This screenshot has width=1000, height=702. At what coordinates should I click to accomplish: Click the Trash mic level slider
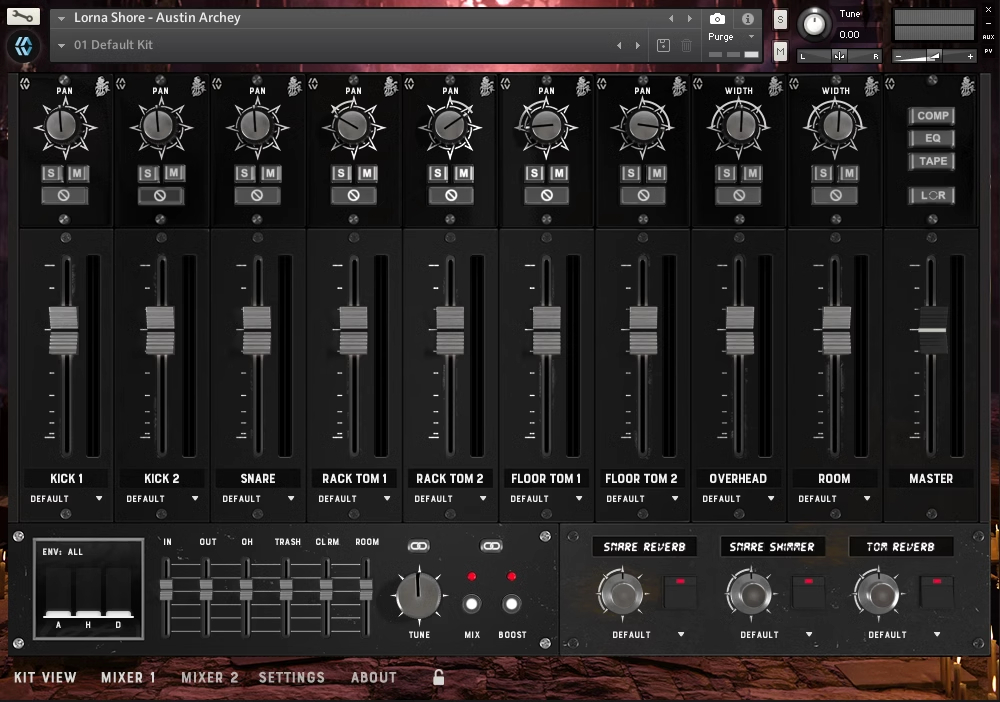click(x=286, y=590)
